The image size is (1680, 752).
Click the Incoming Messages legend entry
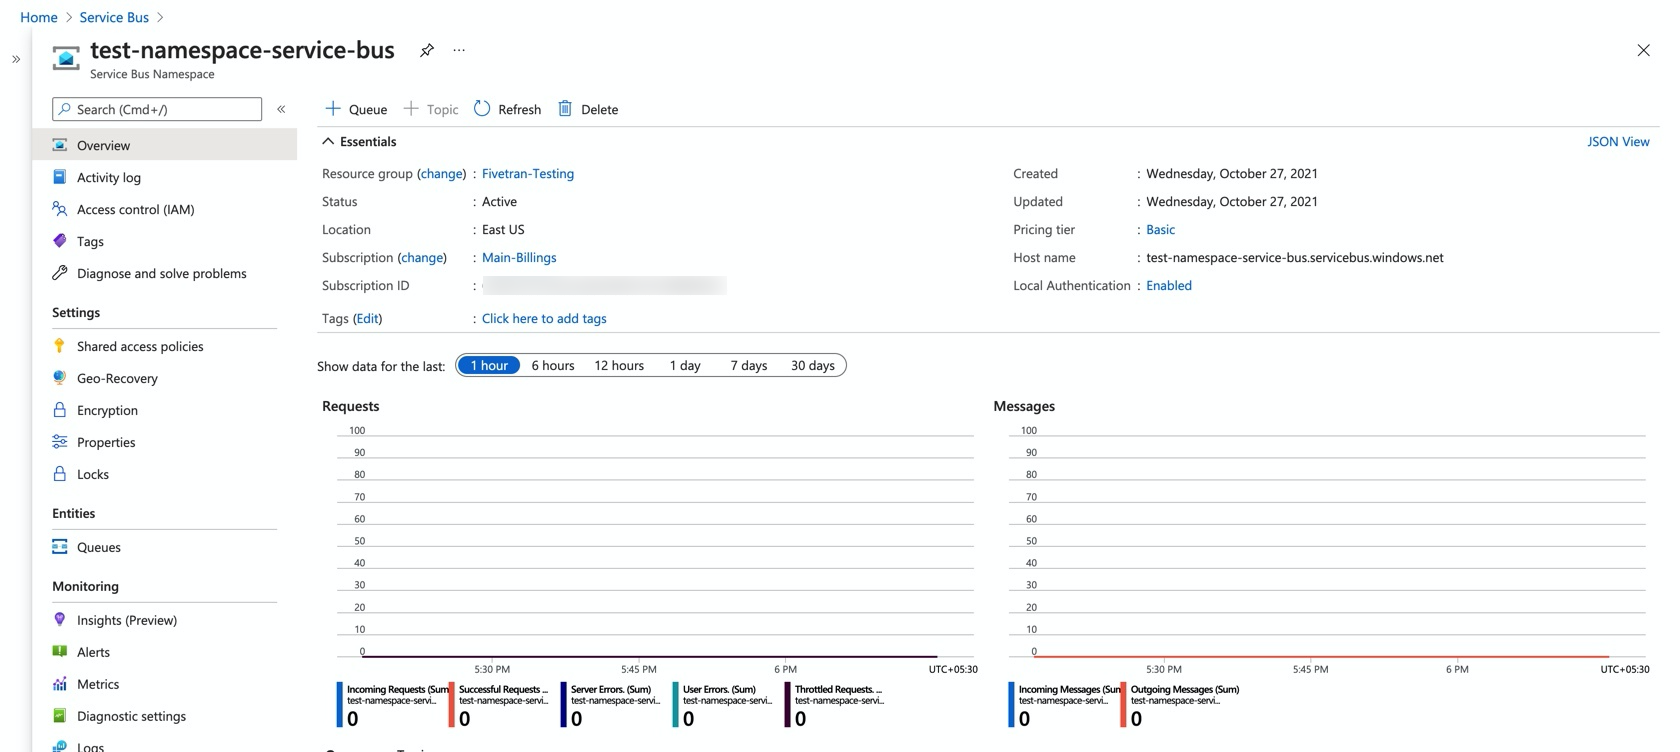(x=1064, y=705)
